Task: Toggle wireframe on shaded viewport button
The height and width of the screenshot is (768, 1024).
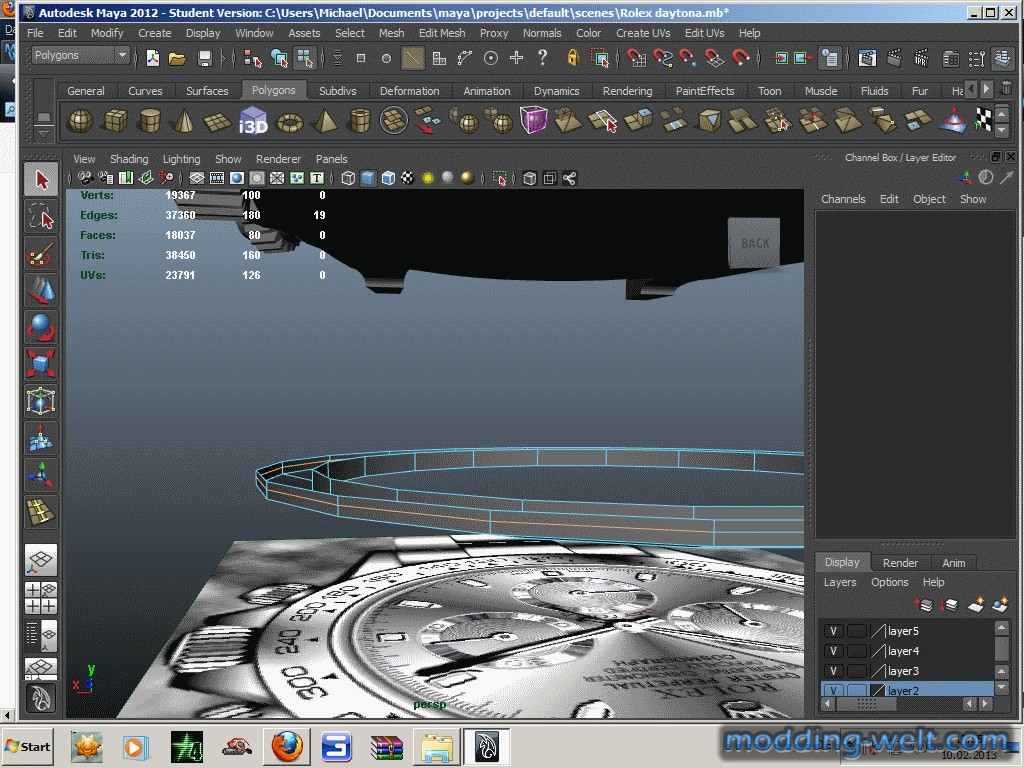Action: 389,178
